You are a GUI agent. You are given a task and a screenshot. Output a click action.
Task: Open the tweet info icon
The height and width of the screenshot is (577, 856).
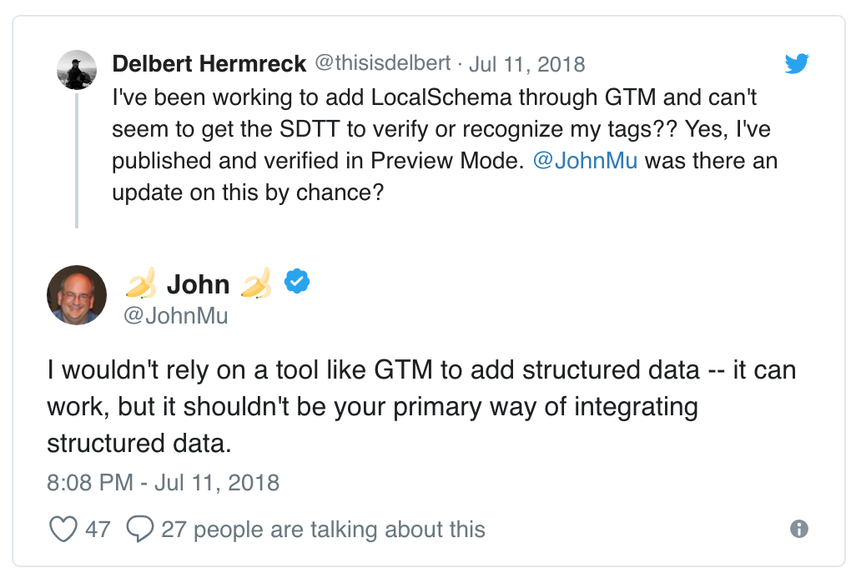point(799,528)
